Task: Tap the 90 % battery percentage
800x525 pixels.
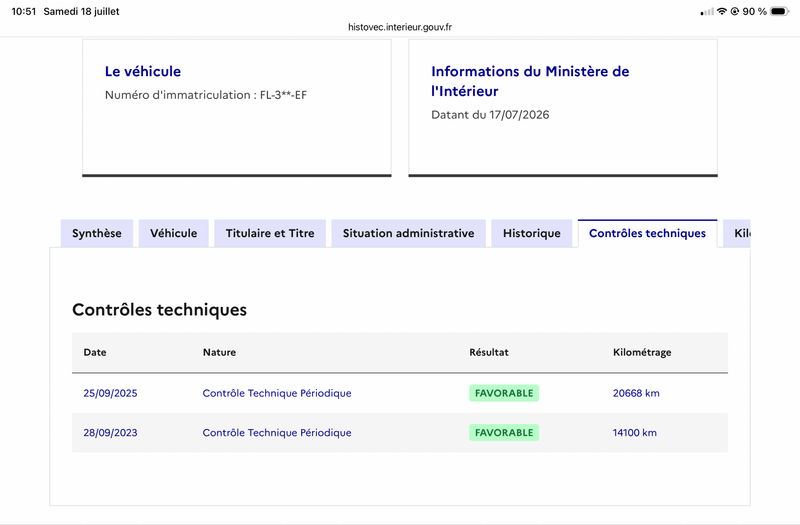Action: pos(755,11)
